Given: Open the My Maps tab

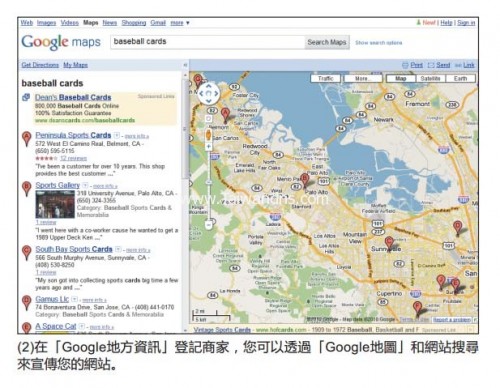Looking at the screenshot, I should [76, 65].
